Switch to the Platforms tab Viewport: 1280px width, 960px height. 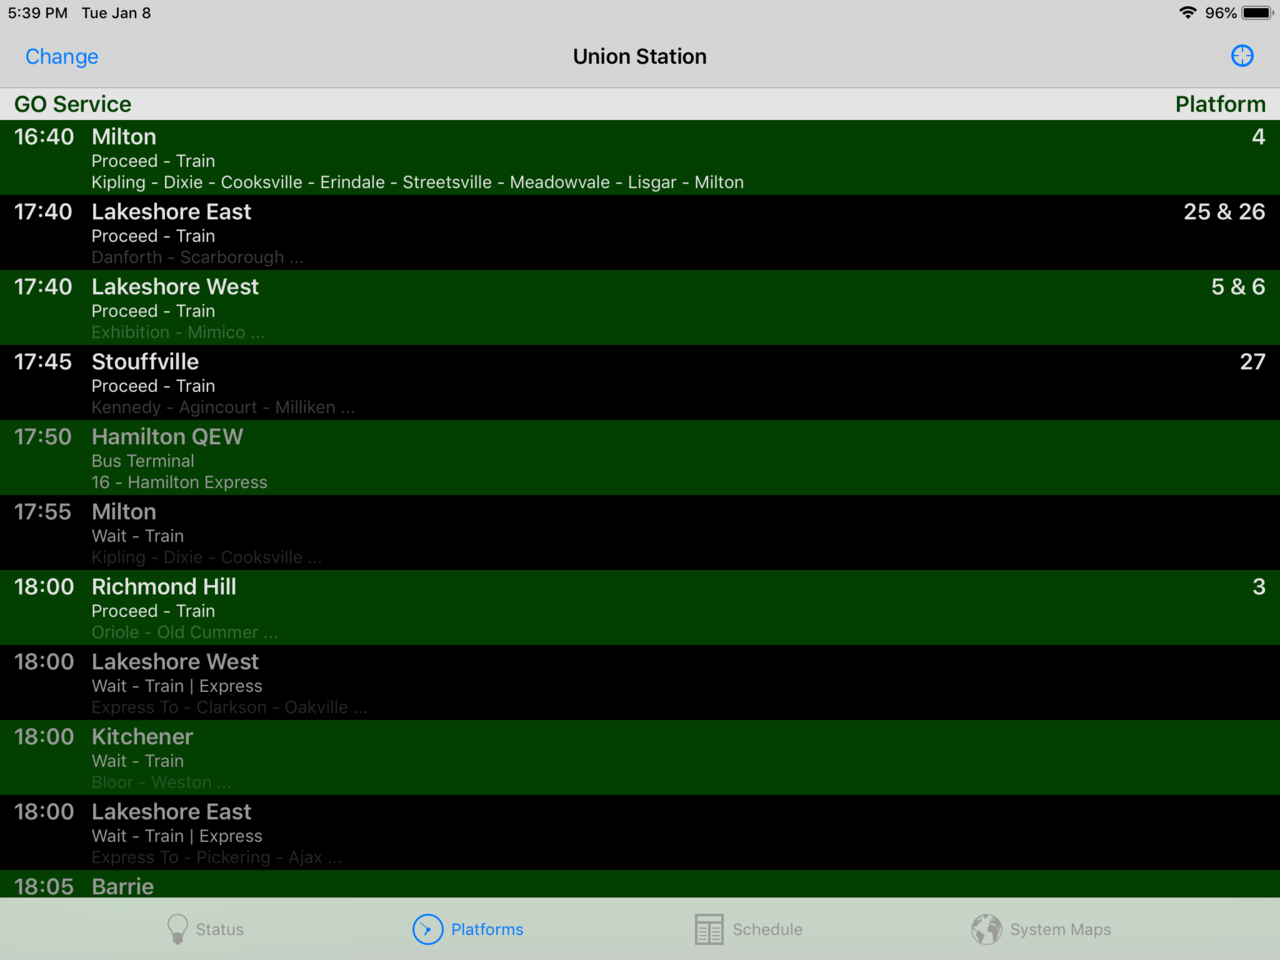pos(468,929)
